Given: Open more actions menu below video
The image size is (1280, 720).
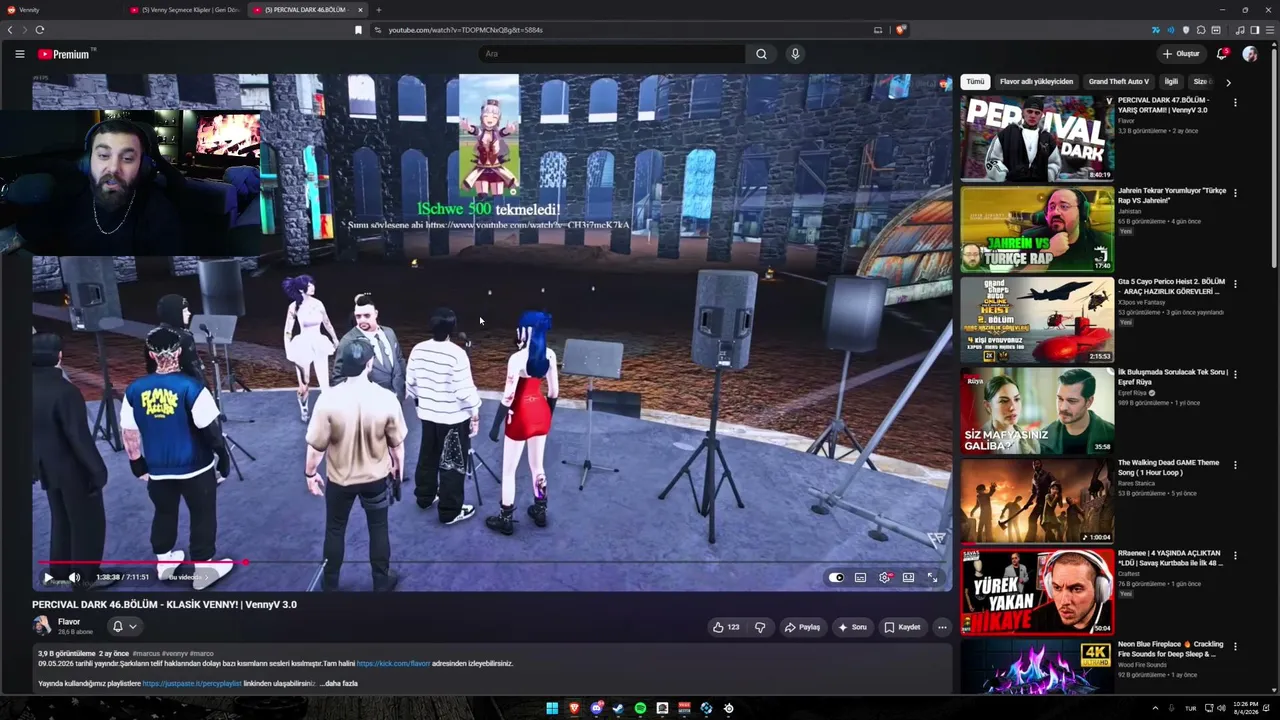Looking at the screenshot, I should coord(942,627).
